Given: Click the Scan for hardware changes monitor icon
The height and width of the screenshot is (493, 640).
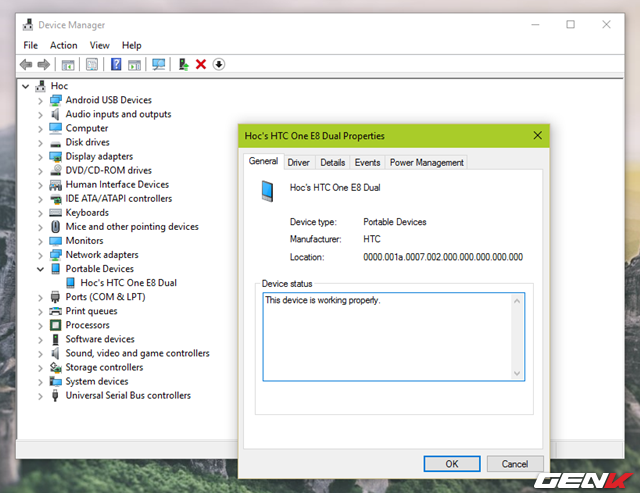Looking at the screenshot, I should tap(158, 64).
